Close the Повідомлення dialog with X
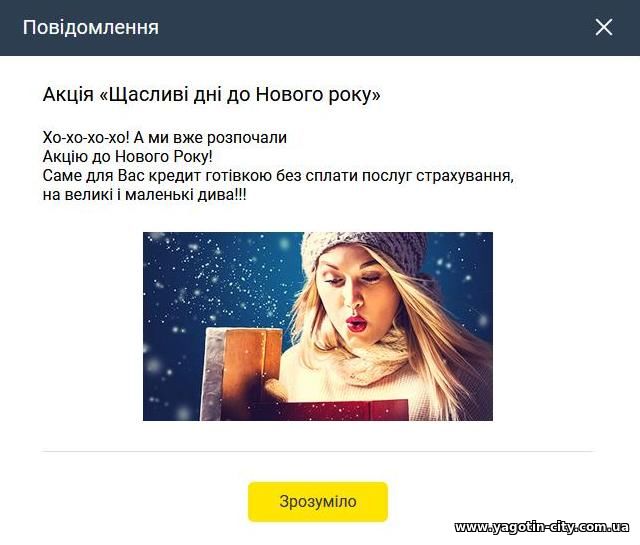The height and width of the screenshot is (545, 640). pyautogui.click(x=604, y=27)
